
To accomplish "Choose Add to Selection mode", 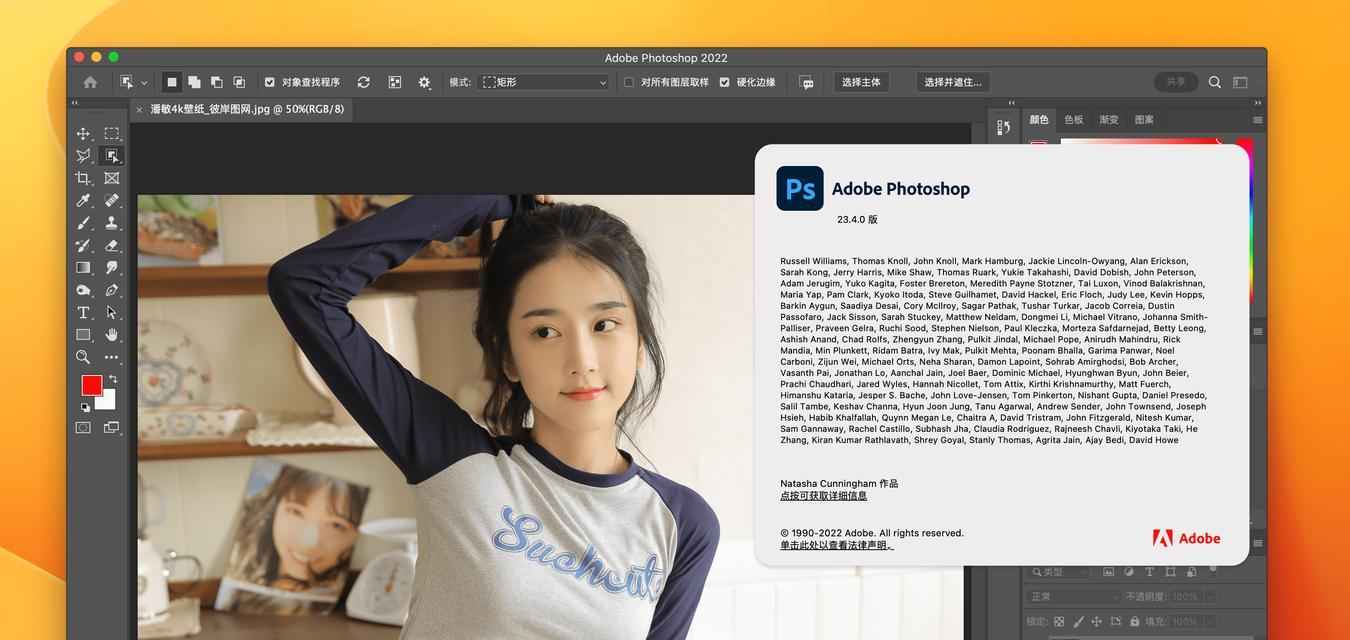I will coord(194,82).
